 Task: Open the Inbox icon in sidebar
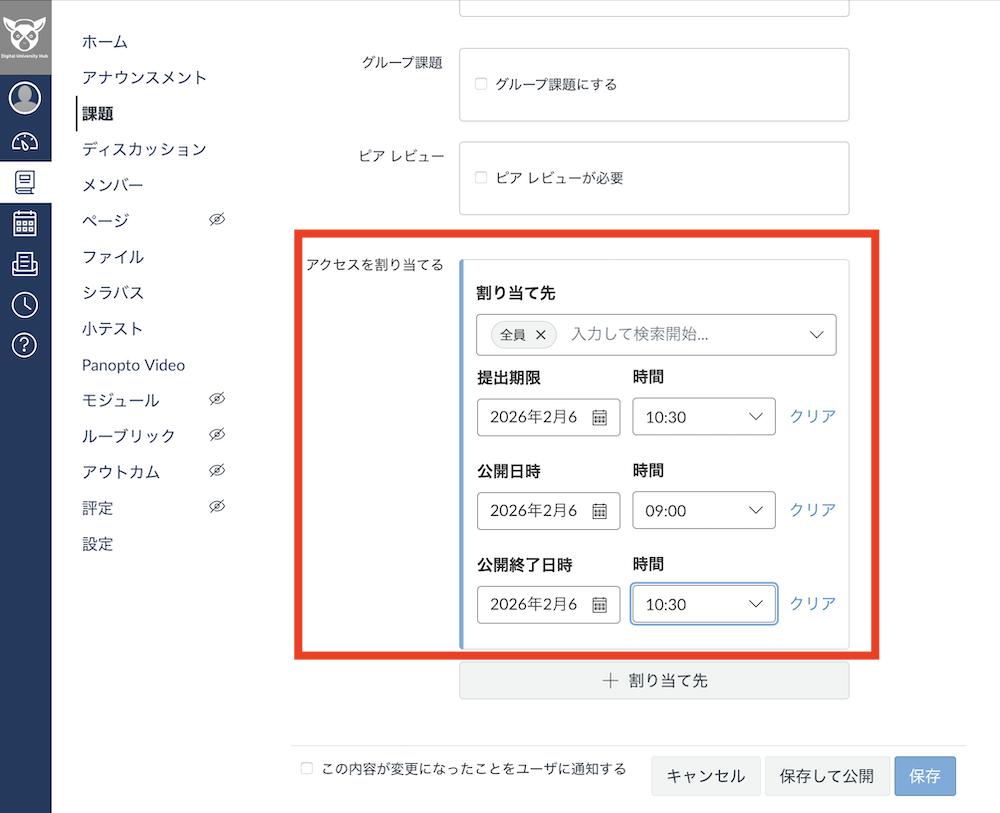(x=25, y=262)
